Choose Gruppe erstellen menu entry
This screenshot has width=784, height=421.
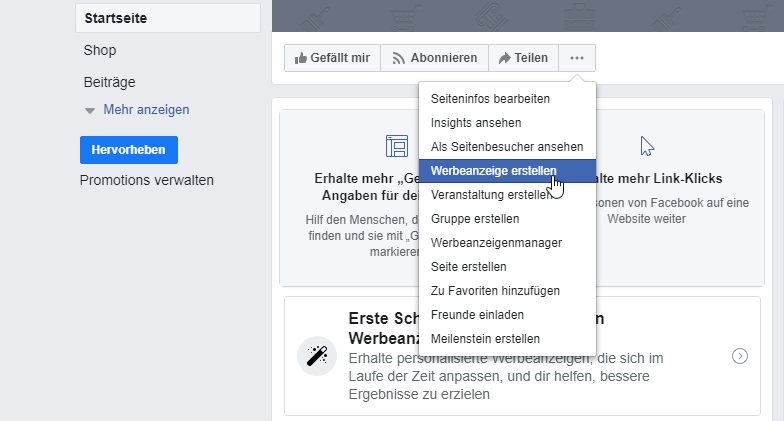(x=507, y=218)
